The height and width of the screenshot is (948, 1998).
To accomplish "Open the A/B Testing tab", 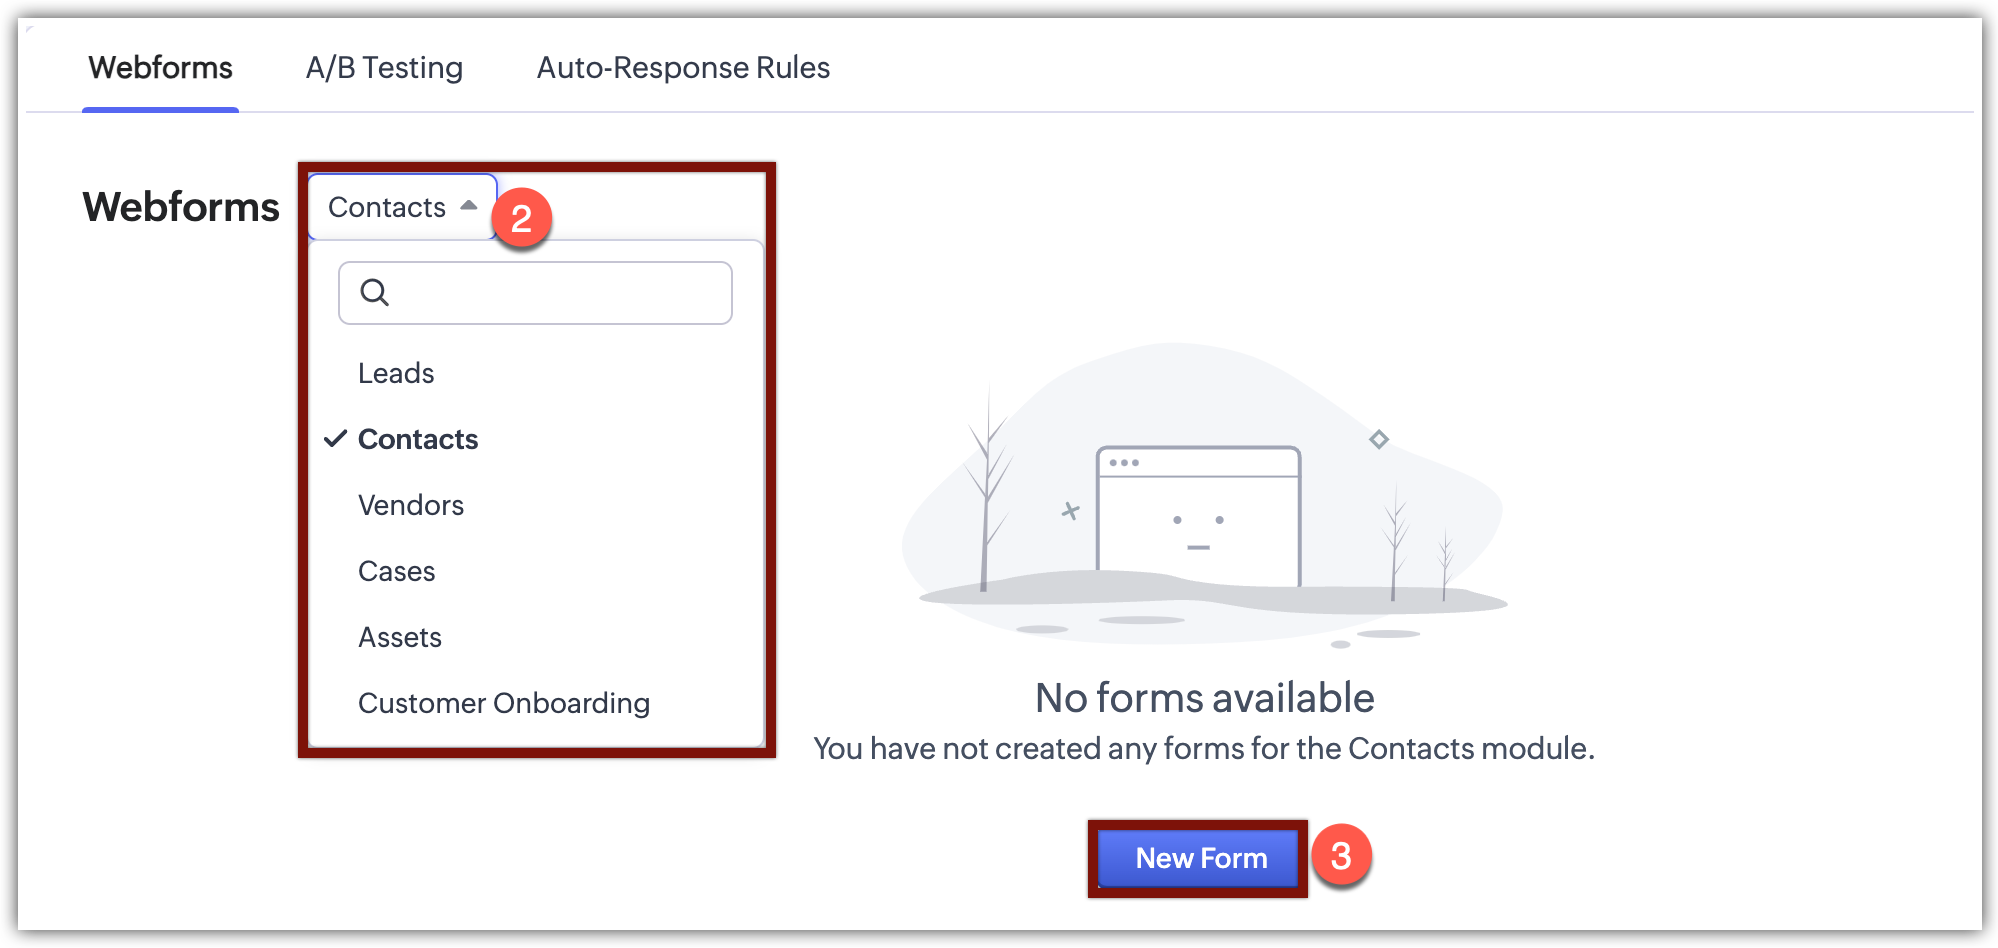I will pyautogui.click(x=384, y=68).
